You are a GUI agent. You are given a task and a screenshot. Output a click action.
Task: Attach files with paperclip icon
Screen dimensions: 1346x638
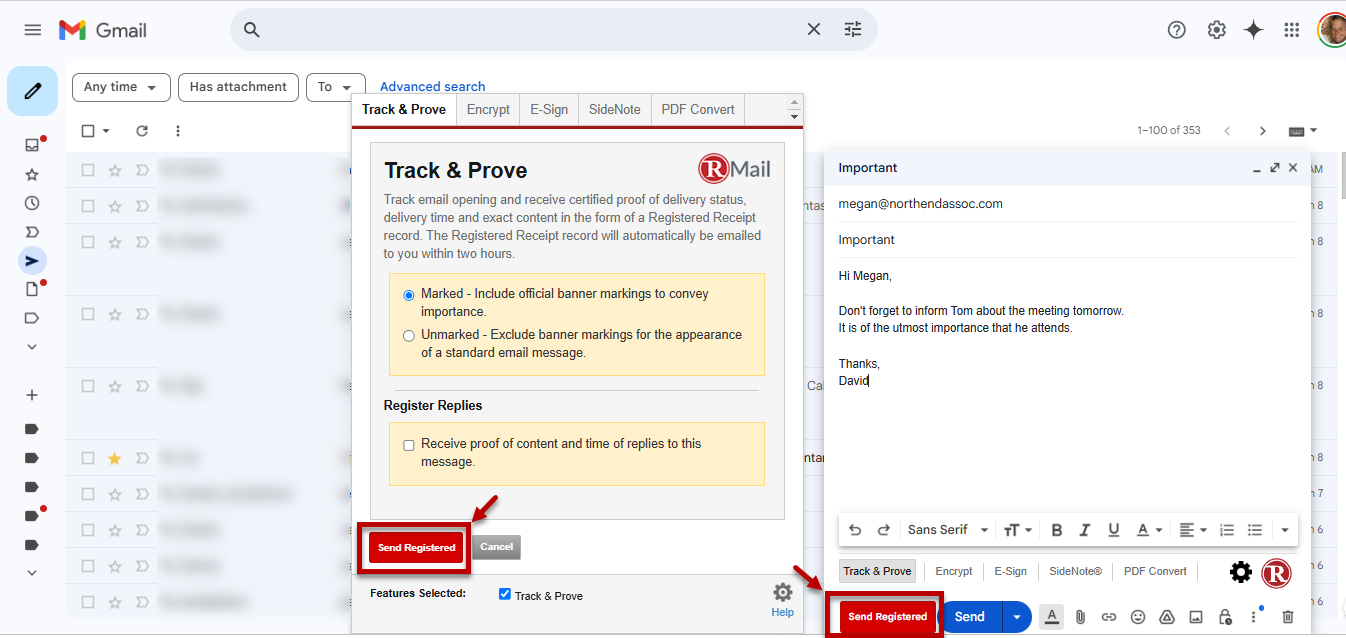(x=1080, y=617)
